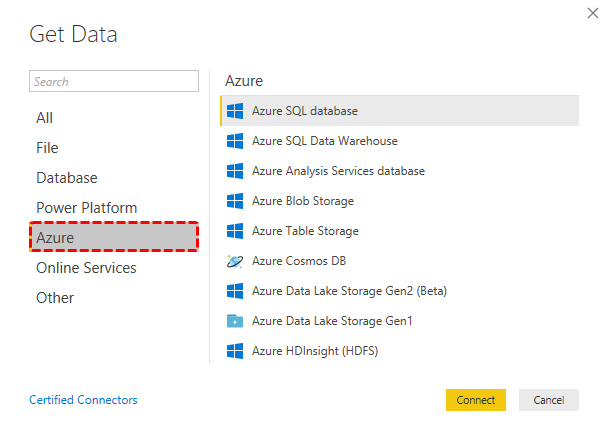The image size is (608, 438).
Task: Select Azure Data Lake Storage Gen1 text
Action: click(x=332, y=321)
